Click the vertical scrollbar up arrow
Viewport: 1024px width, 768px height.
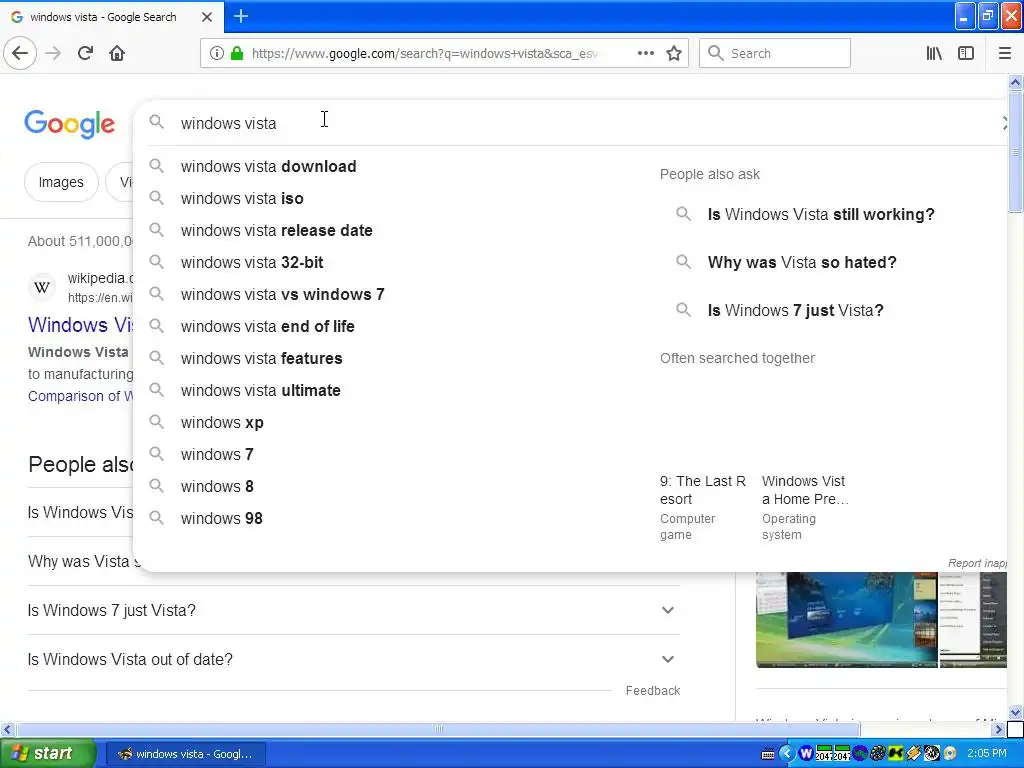(x=1015, y=82)
